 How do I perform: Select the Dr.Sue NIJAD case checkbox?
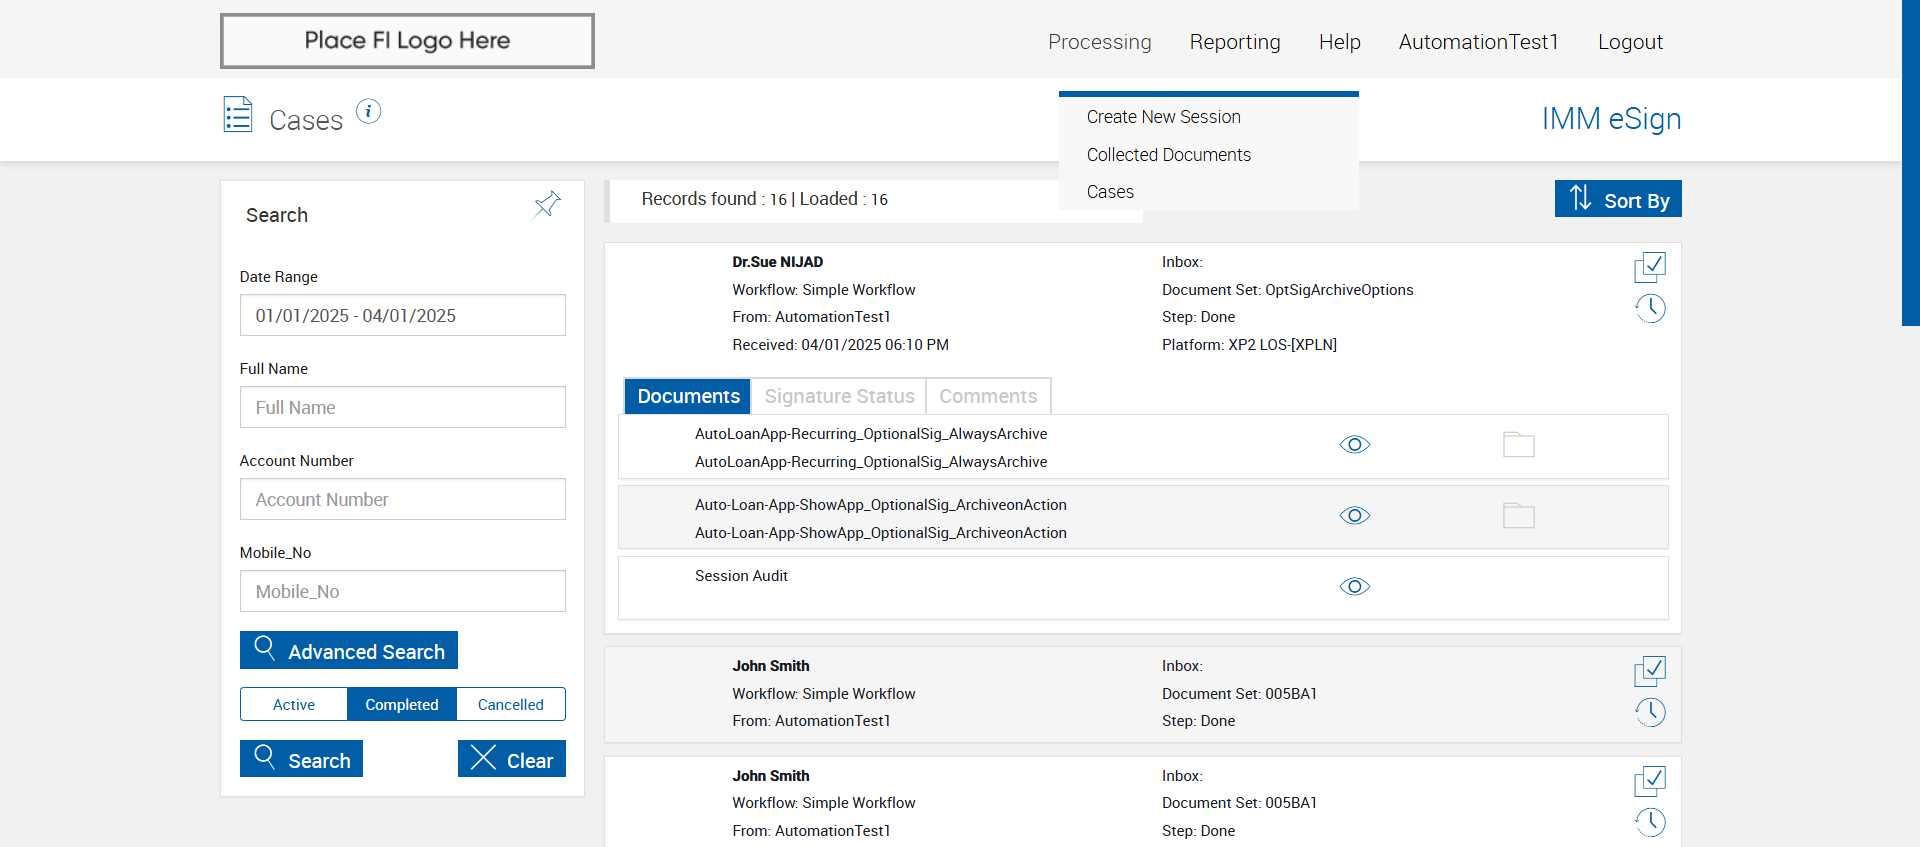tap(1650, 267)
